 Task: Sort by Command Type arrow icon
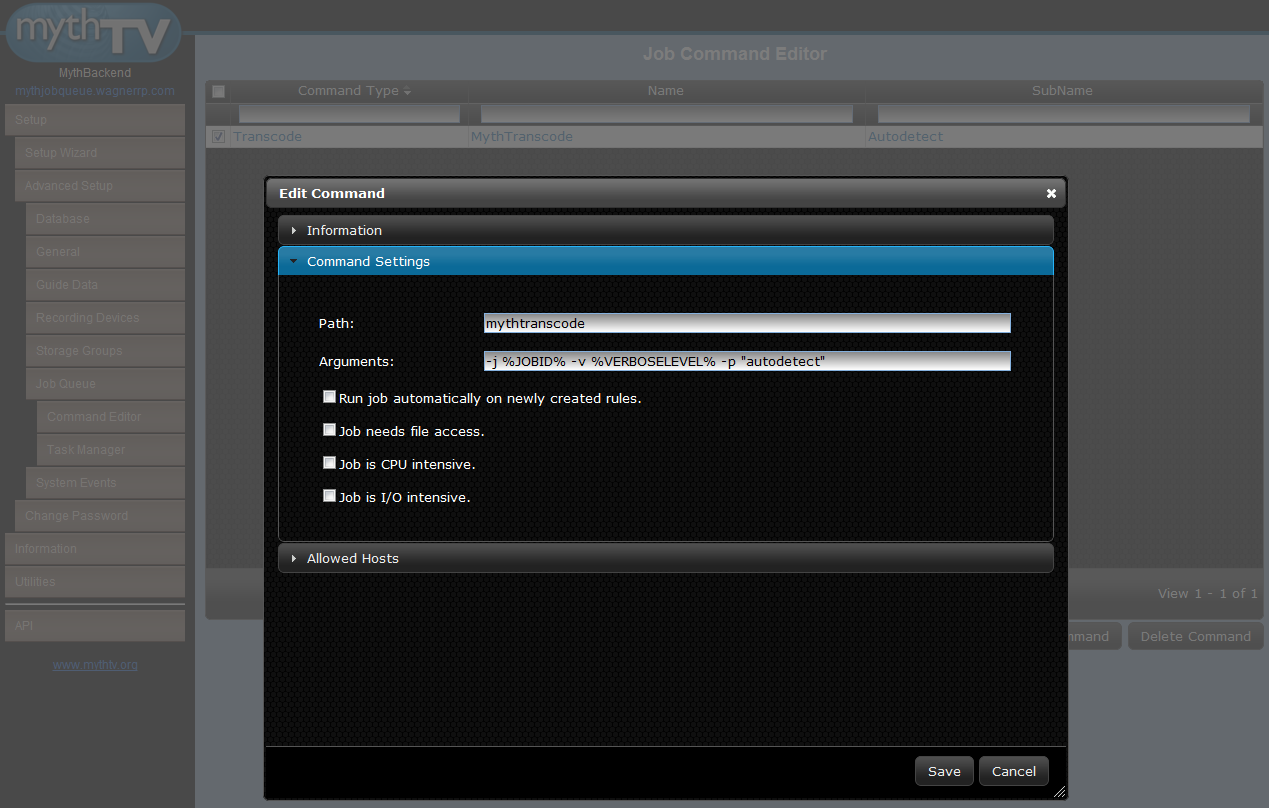pyautogui.click(x=408, y=92)
